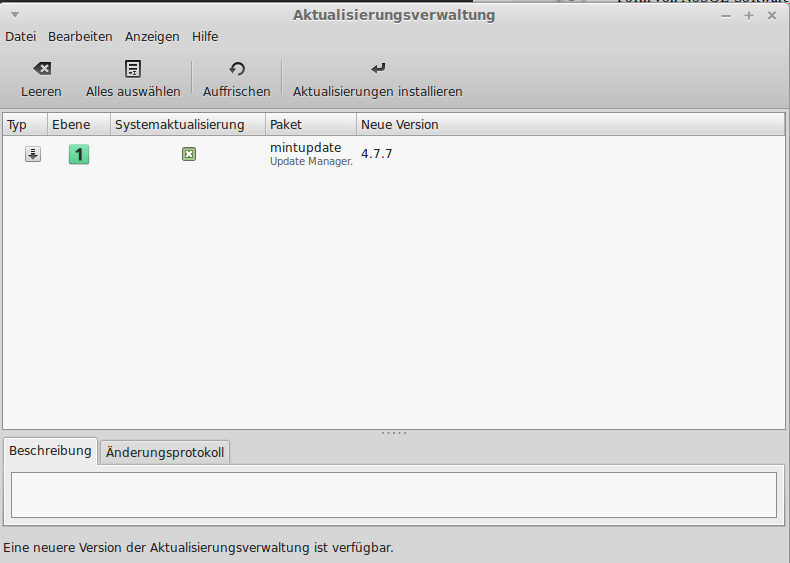Click the pane divider dots handle

[394, 433]
